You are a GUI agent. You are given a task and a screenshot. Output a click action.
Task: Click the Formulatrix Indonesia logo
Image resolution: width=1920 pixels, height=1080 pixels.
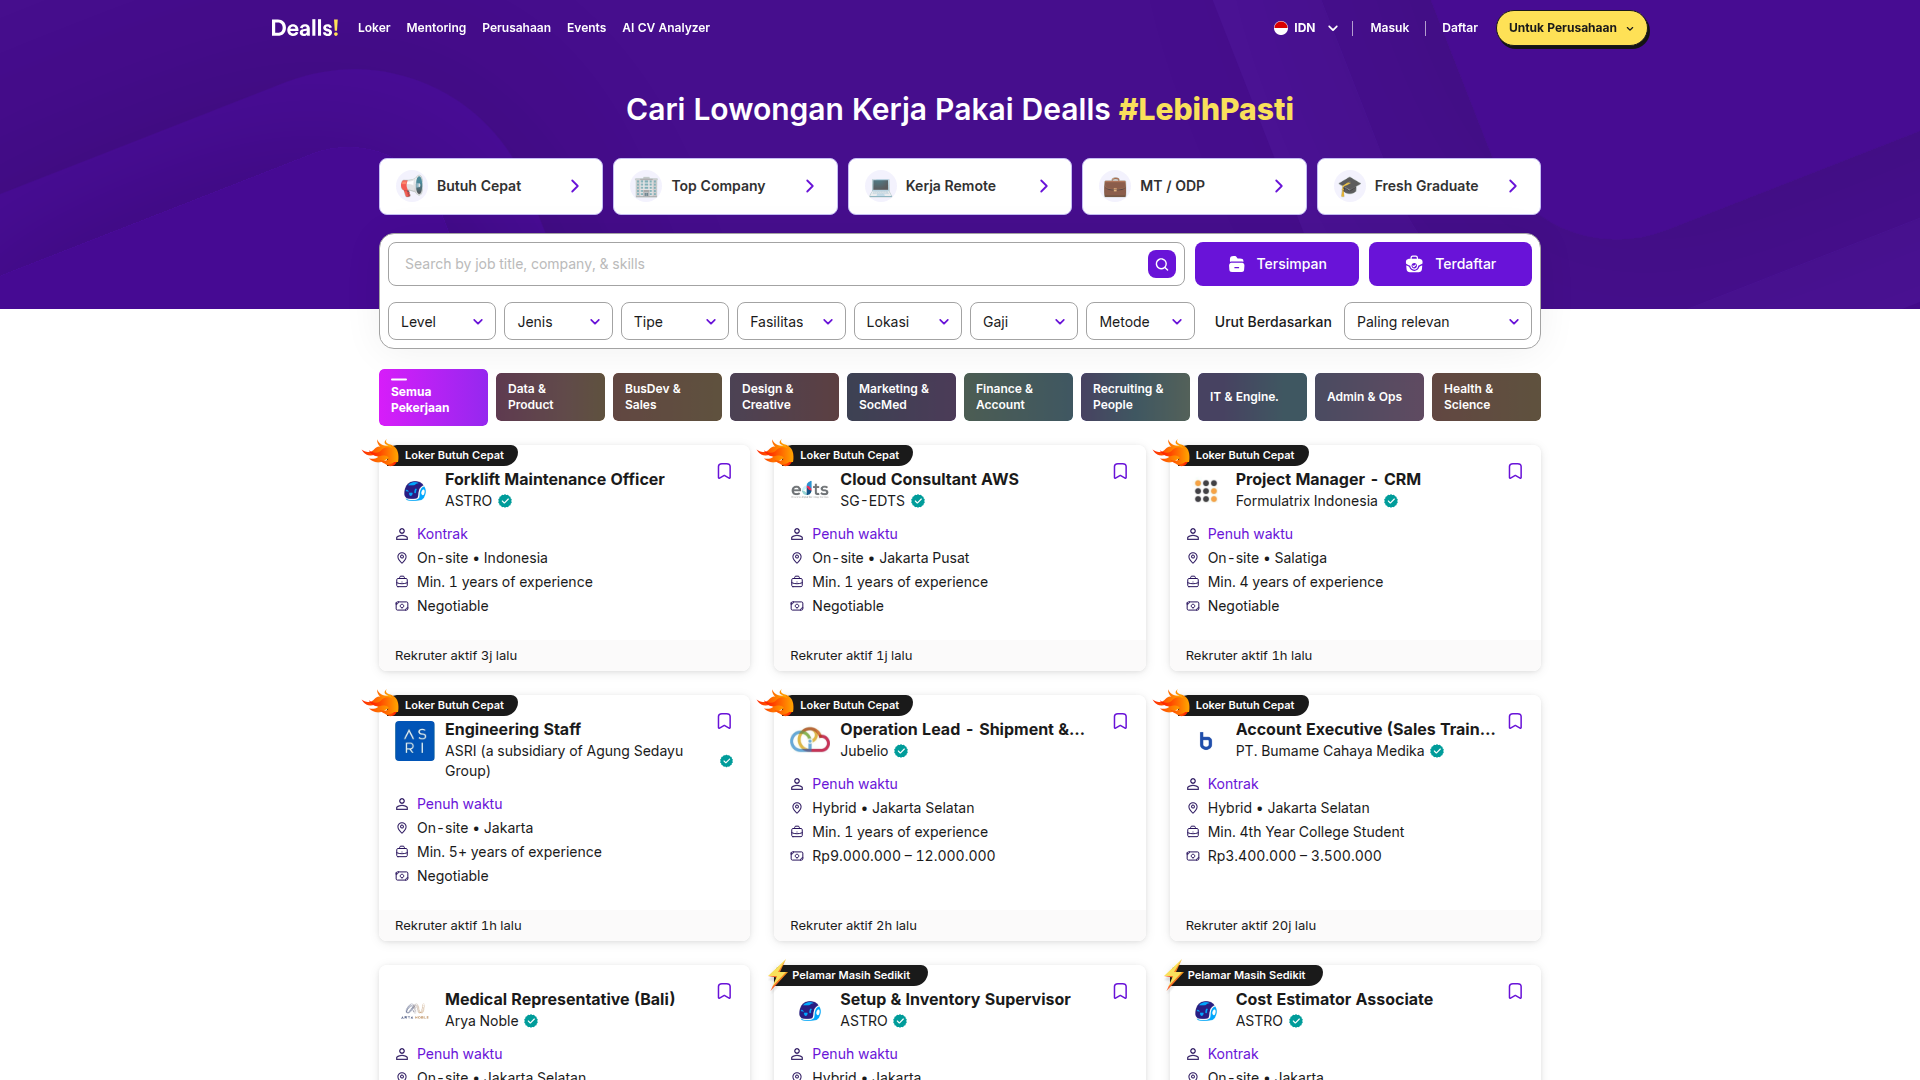[x=1205, y=490]
